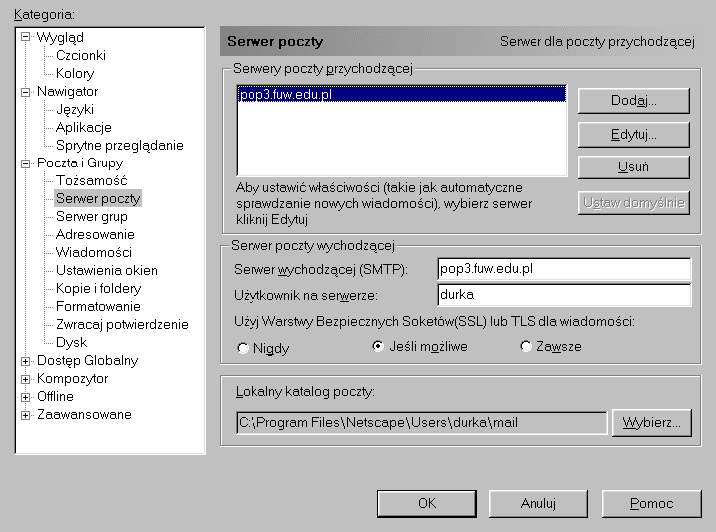Choose the 'Zawsze' SSL radio button
The height and width of the screenshot is (532, 716).
point(527,347)
